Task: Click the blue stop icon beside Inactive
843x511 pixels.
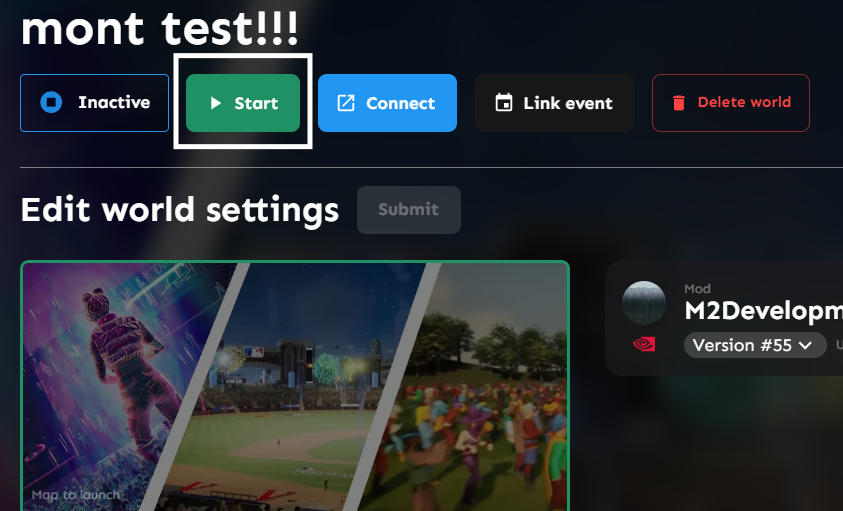Action: point(51,102)
